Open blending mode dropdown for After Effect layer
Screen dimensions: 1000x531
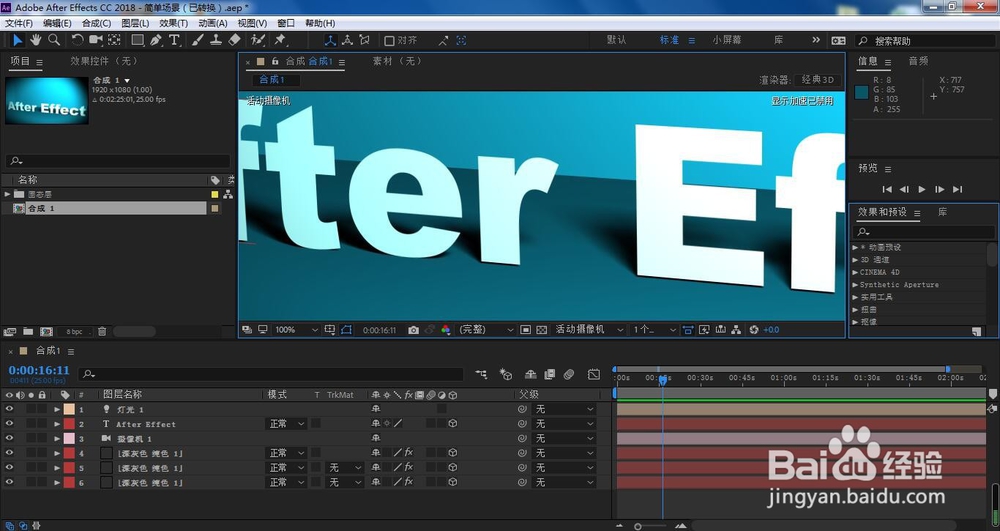(x=286, y=424)
